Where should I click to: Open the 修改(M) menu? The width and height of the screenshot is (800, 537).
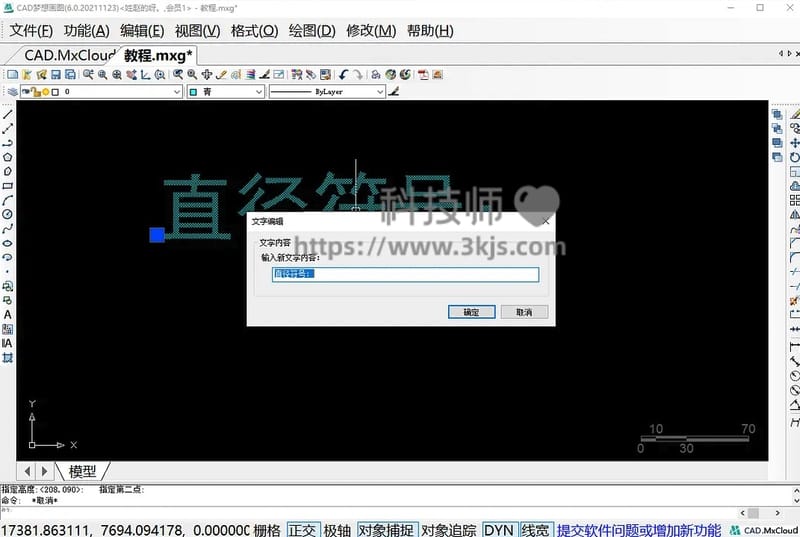coord(371,31)
